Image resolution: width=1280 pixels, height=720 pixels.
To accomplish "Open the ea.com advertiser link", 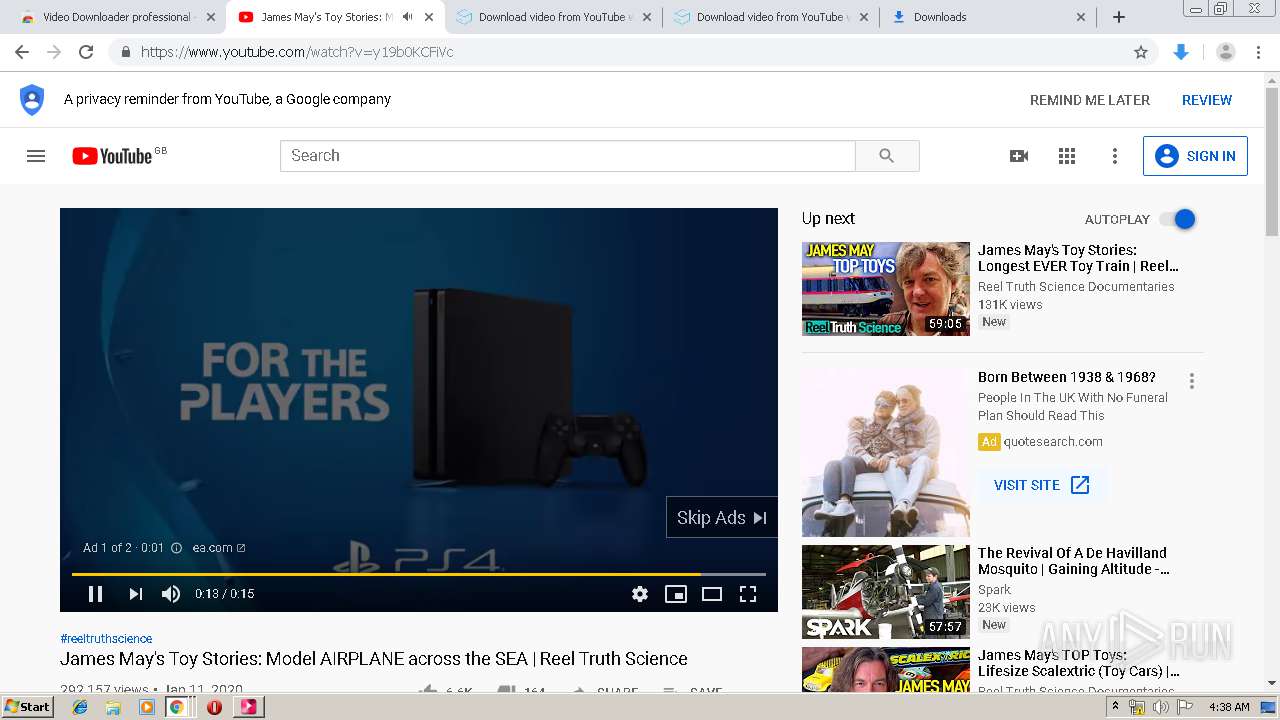I will [219, 548].
